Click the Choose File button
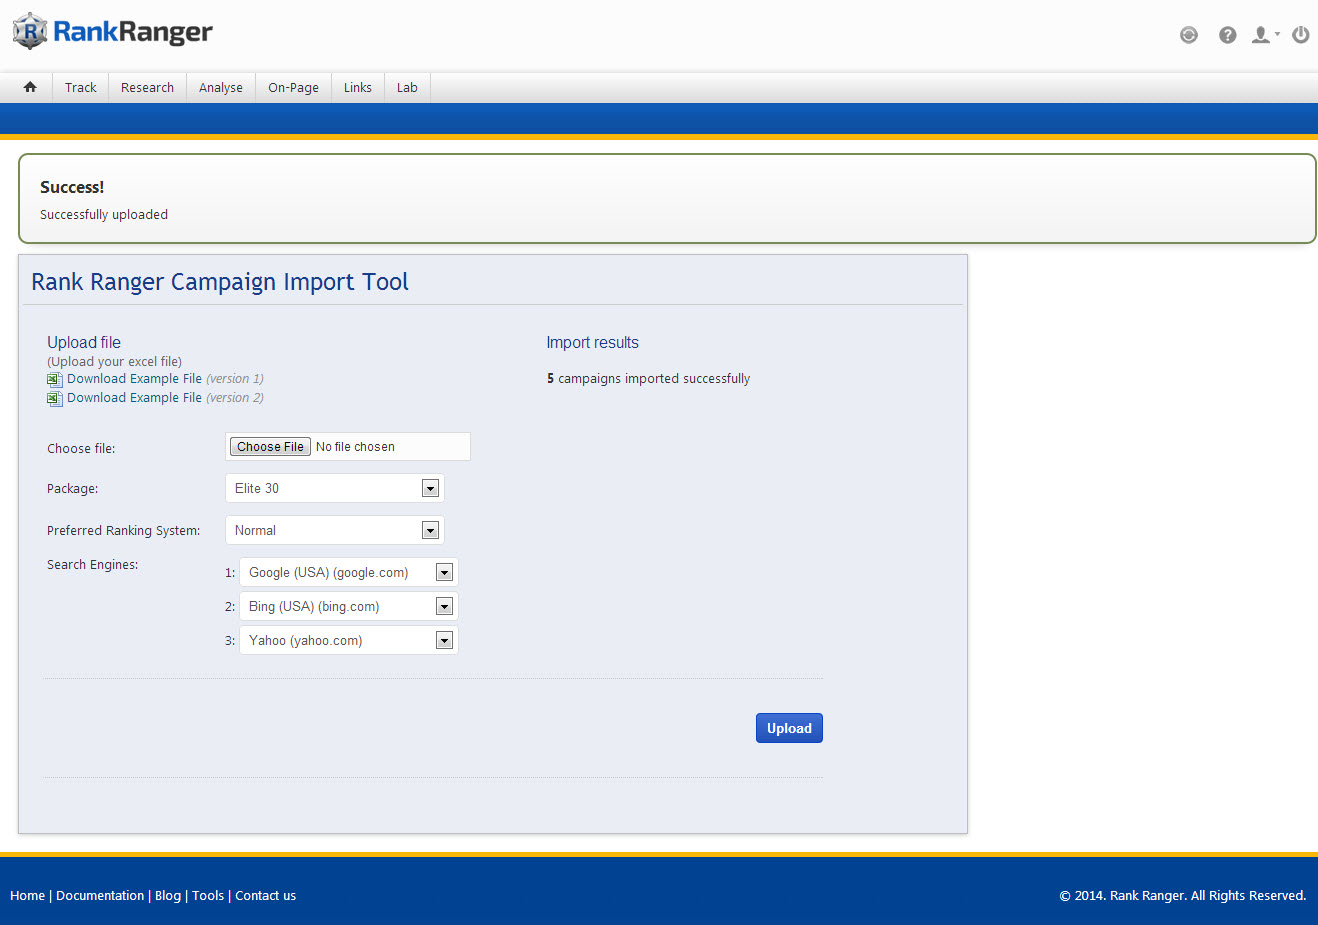Screen dimensions: 1318x925 (270, 447)
